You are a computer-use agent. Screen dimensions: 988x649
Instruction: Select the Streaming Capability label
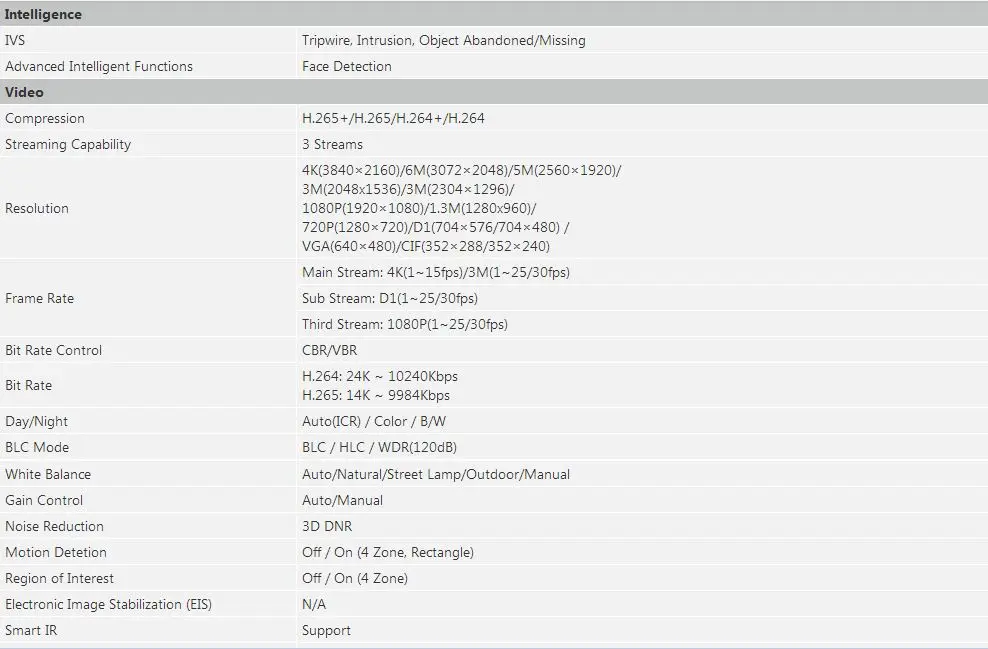(x=68, y=144)
